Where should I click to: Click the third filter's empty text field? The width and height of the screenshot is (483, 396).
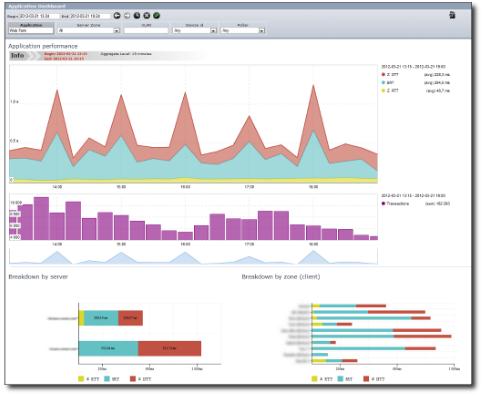click(x=146, y=30)
